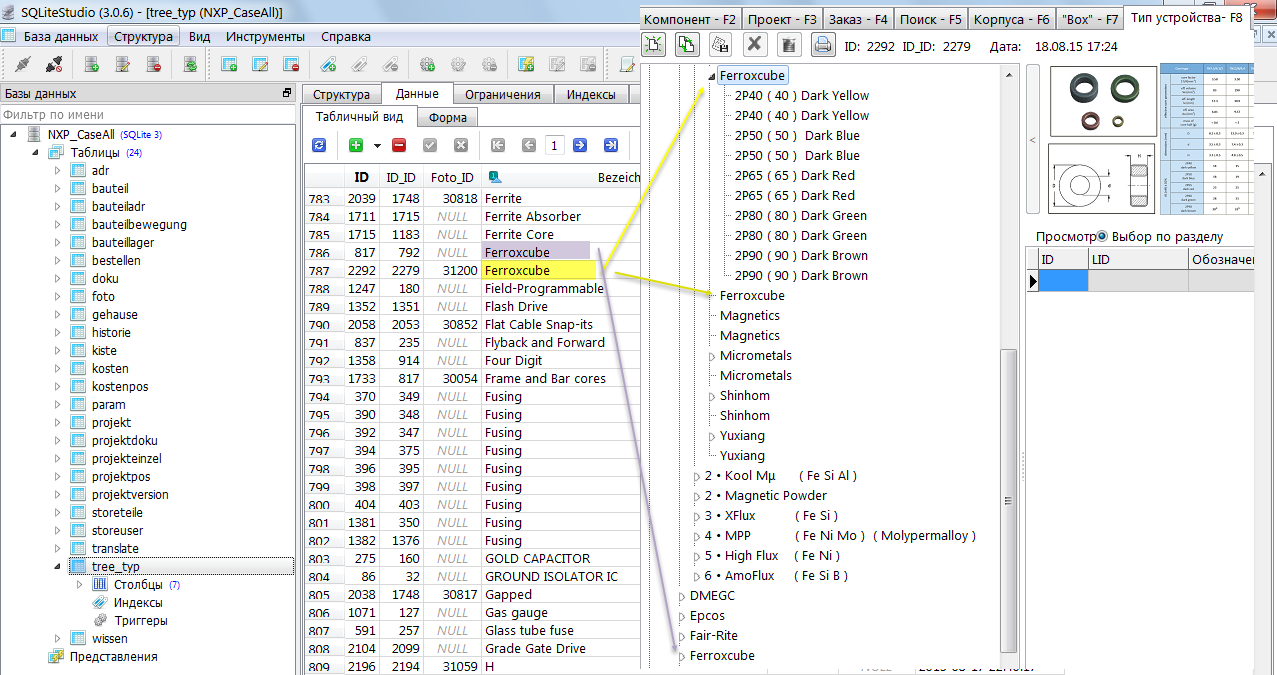Screen dimensions: 1277x675
Task: Refresh table data with blue reload icon
Action: click(319, 145)
